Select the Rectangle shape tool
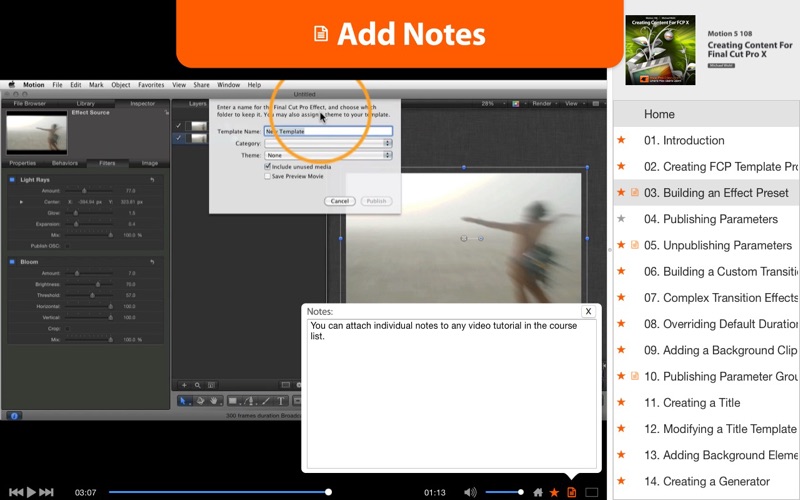The height and width of the screenshot is (500, 800). 233,401
